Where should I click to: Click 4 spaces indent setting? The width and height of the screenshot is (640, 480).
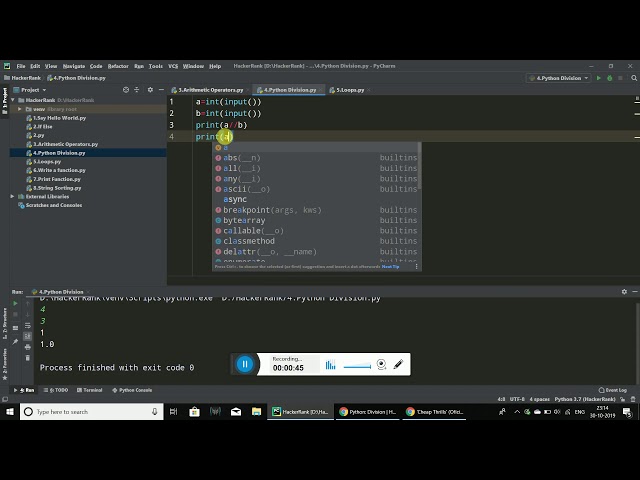click(539, 399)
